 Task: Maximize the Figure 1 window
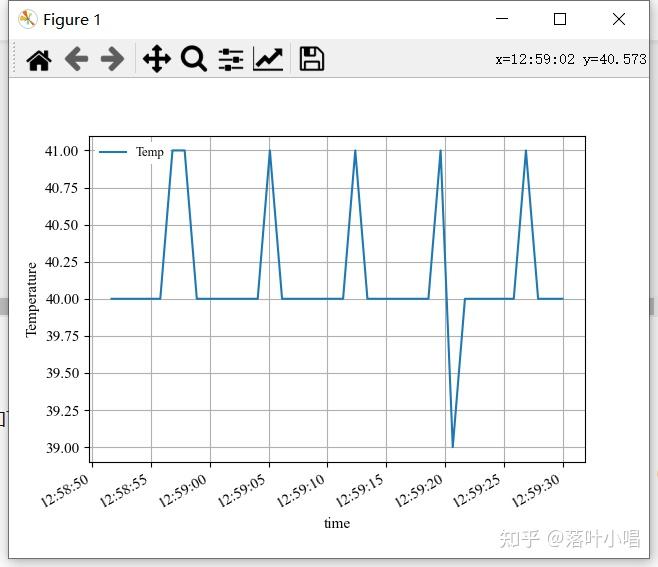pos(560,19)
